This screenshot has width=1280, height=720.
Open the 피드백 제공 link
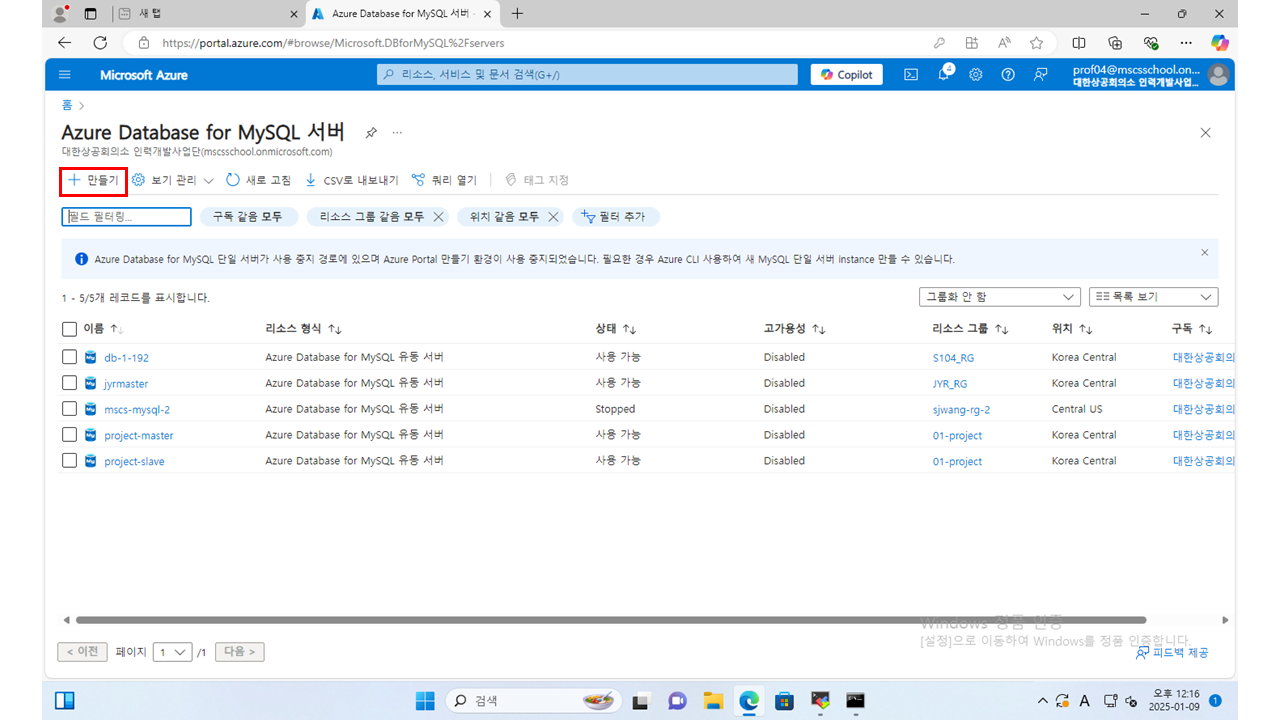point(1172,652)
